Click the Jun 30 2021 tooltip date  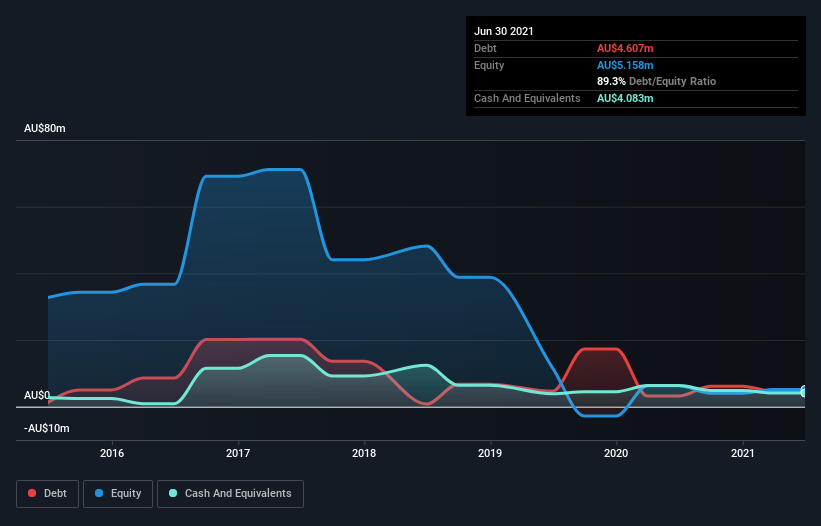(504, 31)
